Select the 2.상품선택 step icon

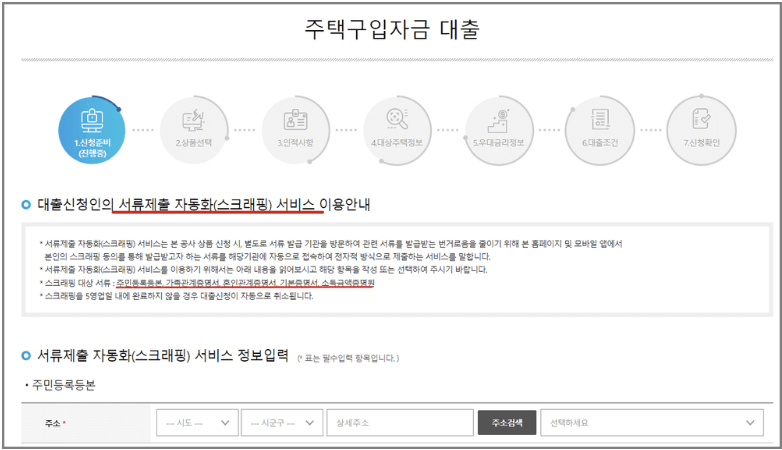point(194,130)
